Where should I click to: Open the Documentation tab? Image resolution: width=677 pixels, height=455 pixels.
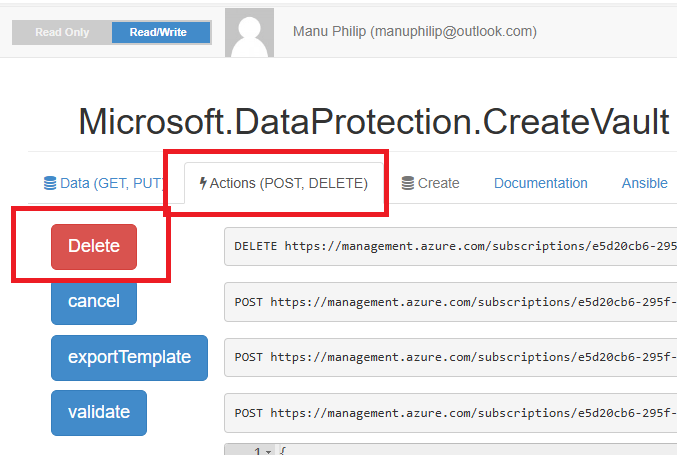tap(541, 183)
